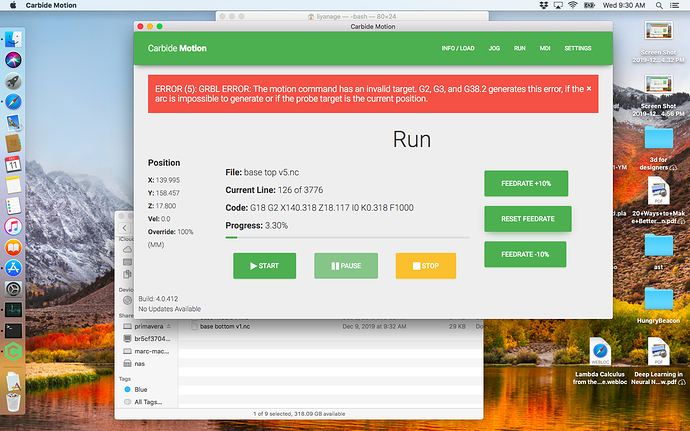Open Notes icon in the Dock
The image size is (690, 431).
[x=13, y=185]
